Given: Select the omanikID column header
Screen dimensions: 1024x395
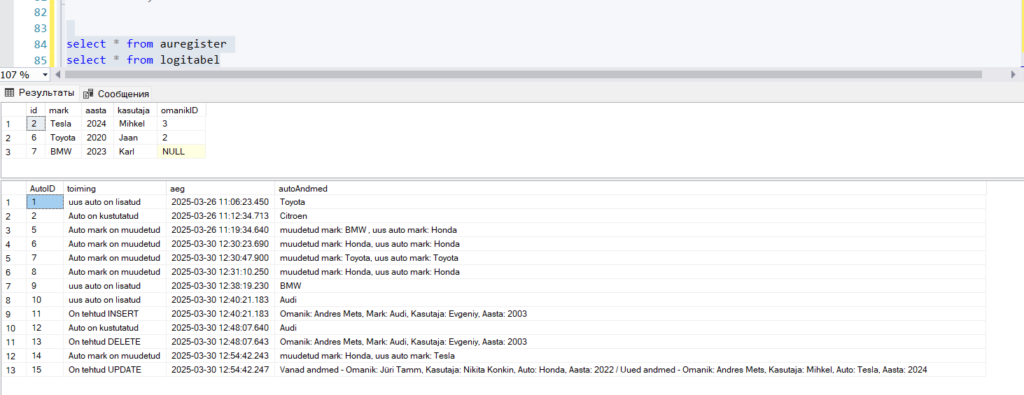Looking at the screenshot, I should click(182, 110).
